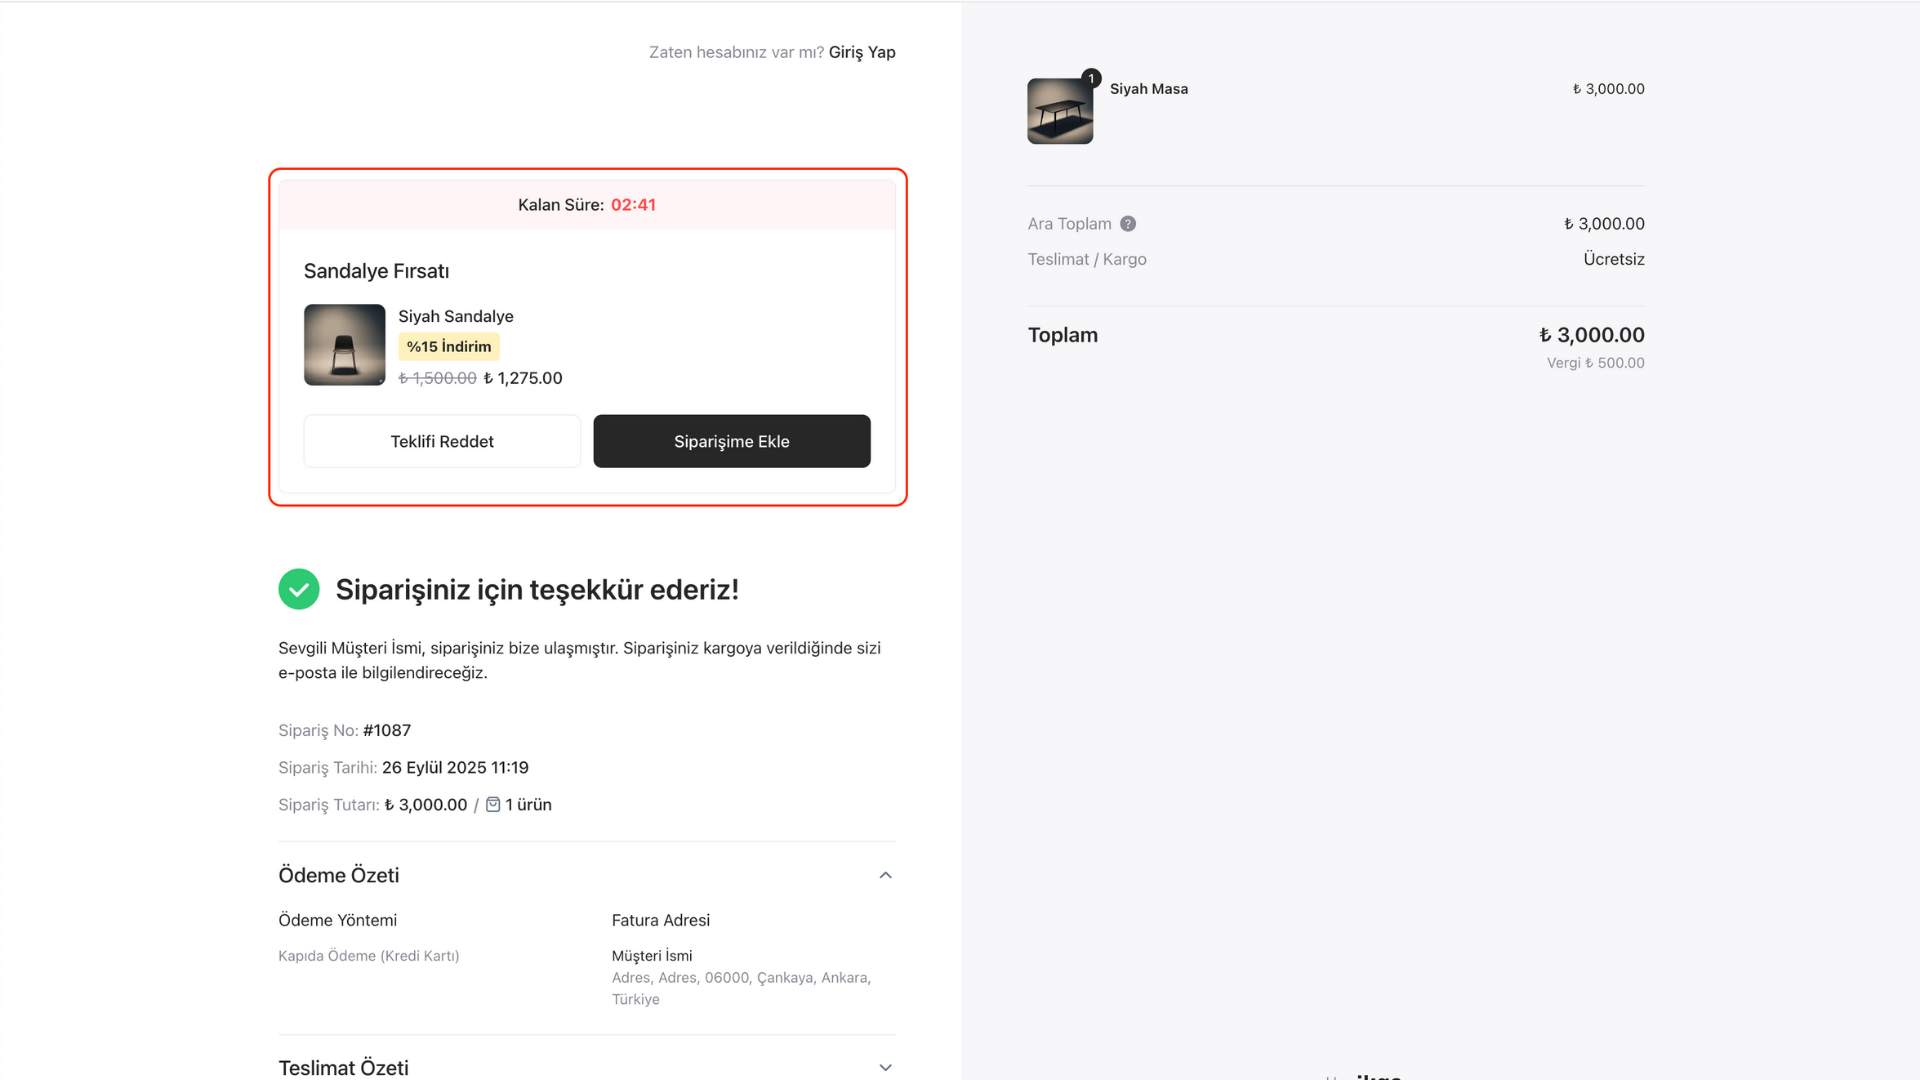Viewport: 1920px width, 1080px height.
Task: Follow the Giriş Yap login link
Action: click(862, 52)
